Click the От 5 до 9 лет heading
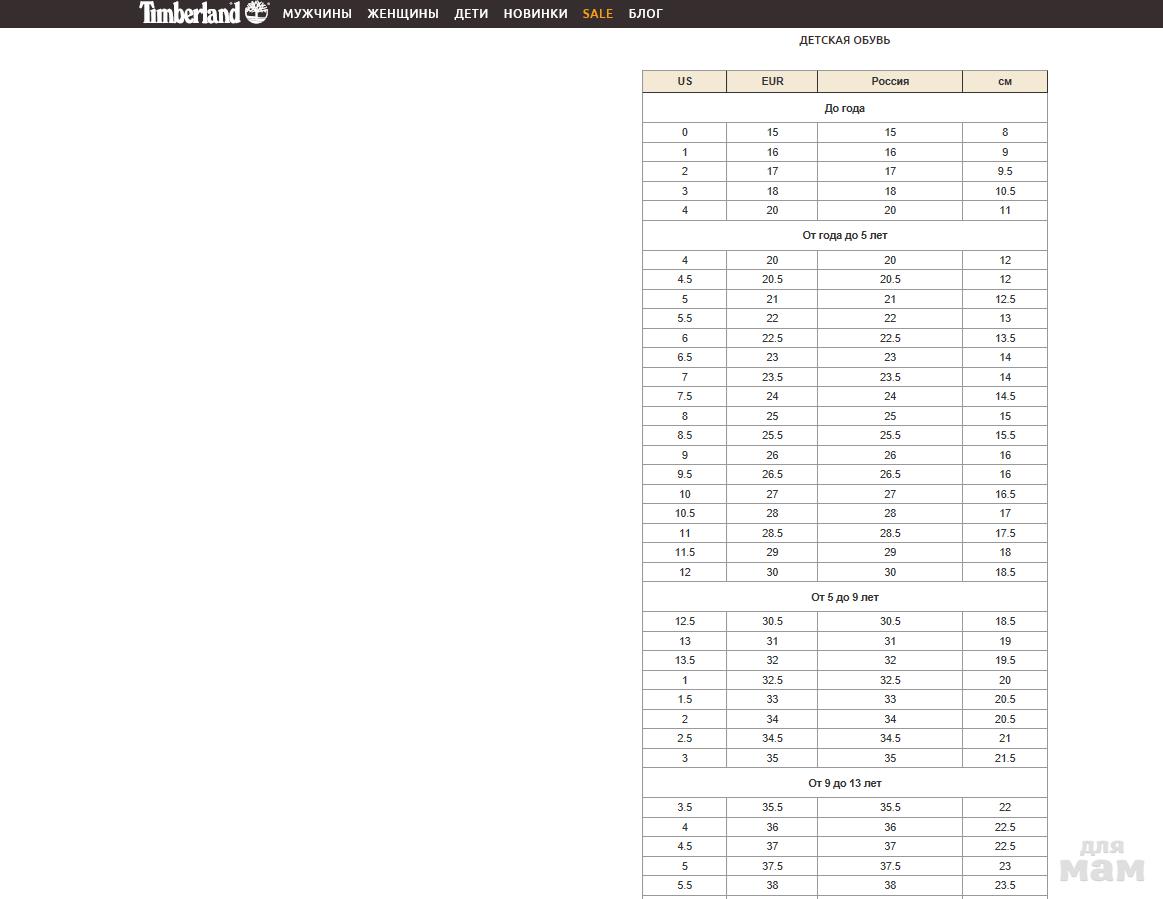Screen dimensions: 1163x899 844,598
